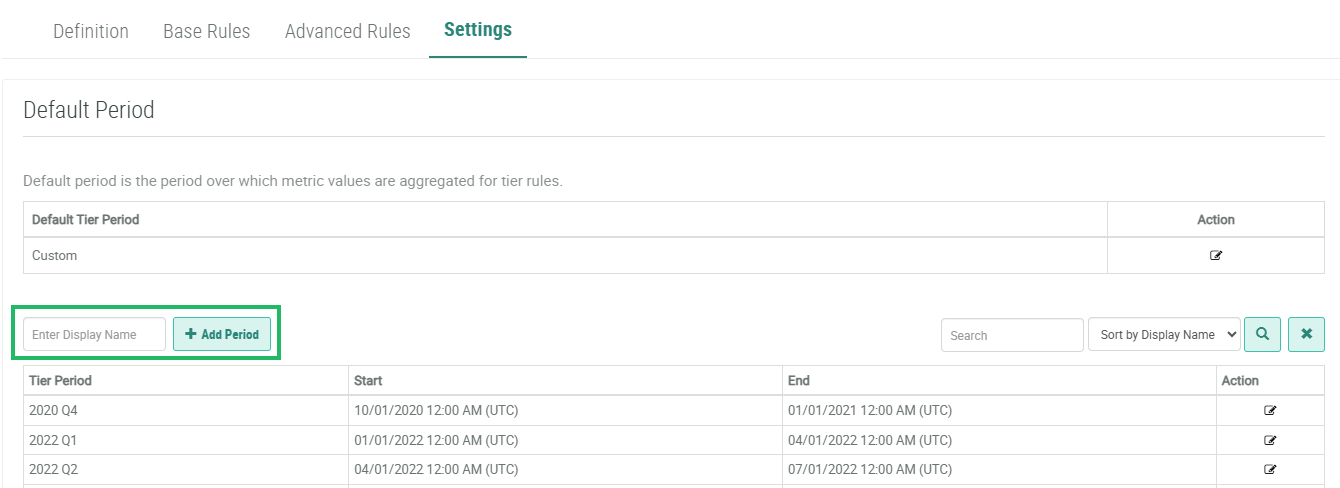Click the magnifier search icon button

(x=1262, y=335)
